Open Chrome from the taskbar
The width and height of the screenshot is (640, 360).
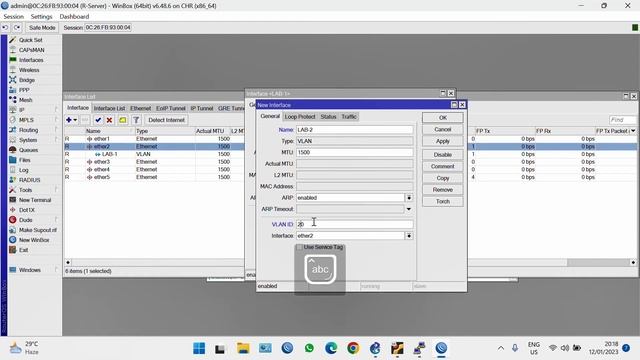pos(353,348)
